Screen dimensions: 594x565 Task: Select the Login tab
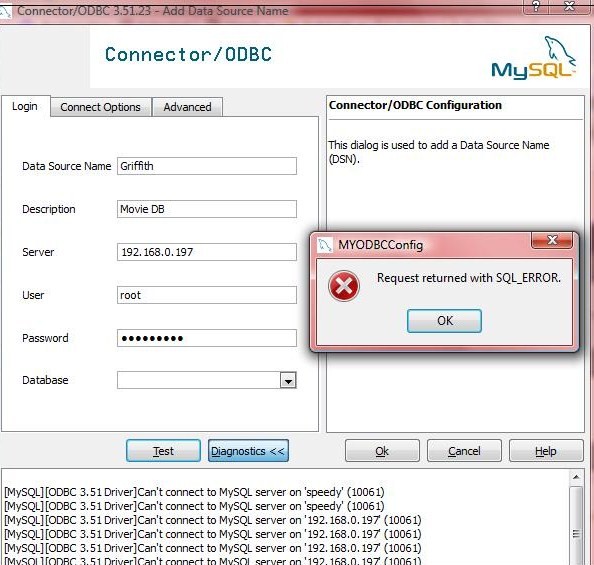[25, 106]
